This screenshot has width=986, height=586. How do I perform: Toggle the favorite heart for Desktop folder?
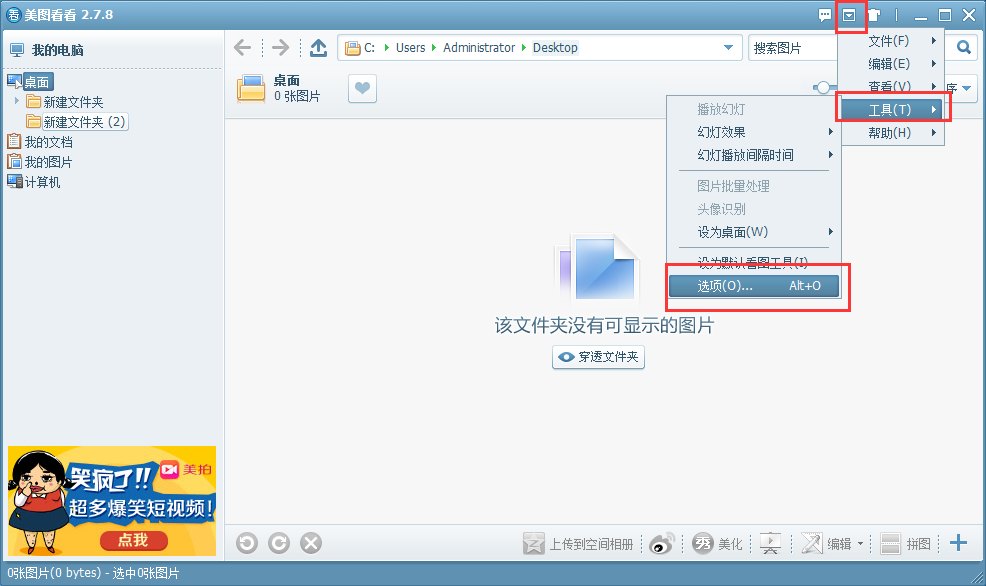[362, 88]
